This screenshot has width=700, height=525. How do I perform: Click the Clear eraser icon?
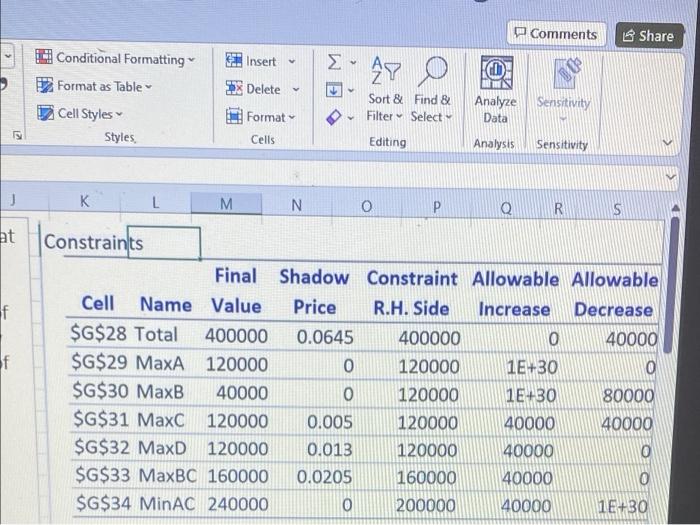(x=334, y=117)
